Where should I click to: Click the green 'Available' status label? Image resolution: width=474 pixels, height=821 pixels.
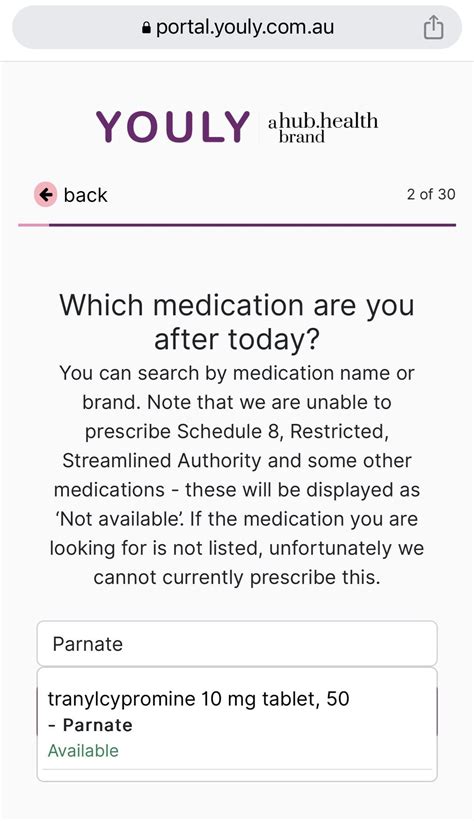(83, 750)
